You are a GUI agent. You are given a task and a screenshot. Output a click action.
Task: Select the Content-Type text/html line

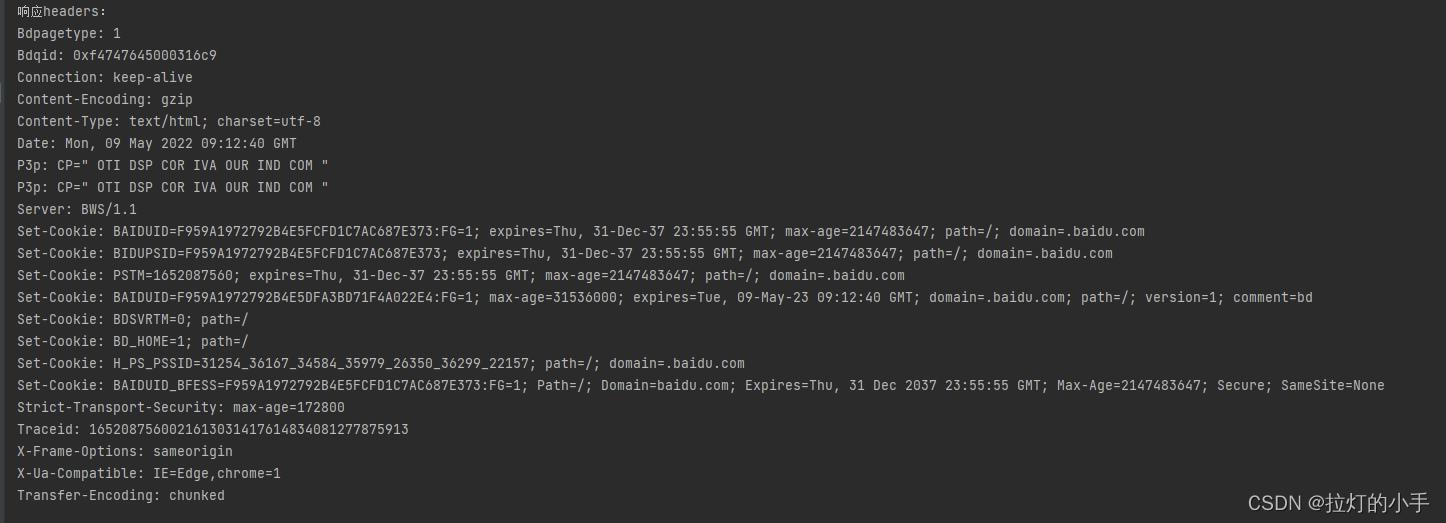pyautogui.click(x=168, y=122)
